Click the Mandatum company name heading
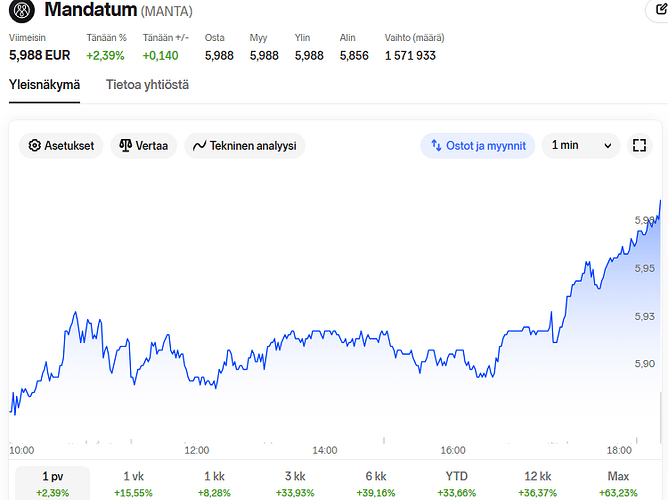Viewport: 668px width, 500px height. (x=90, y=10)
